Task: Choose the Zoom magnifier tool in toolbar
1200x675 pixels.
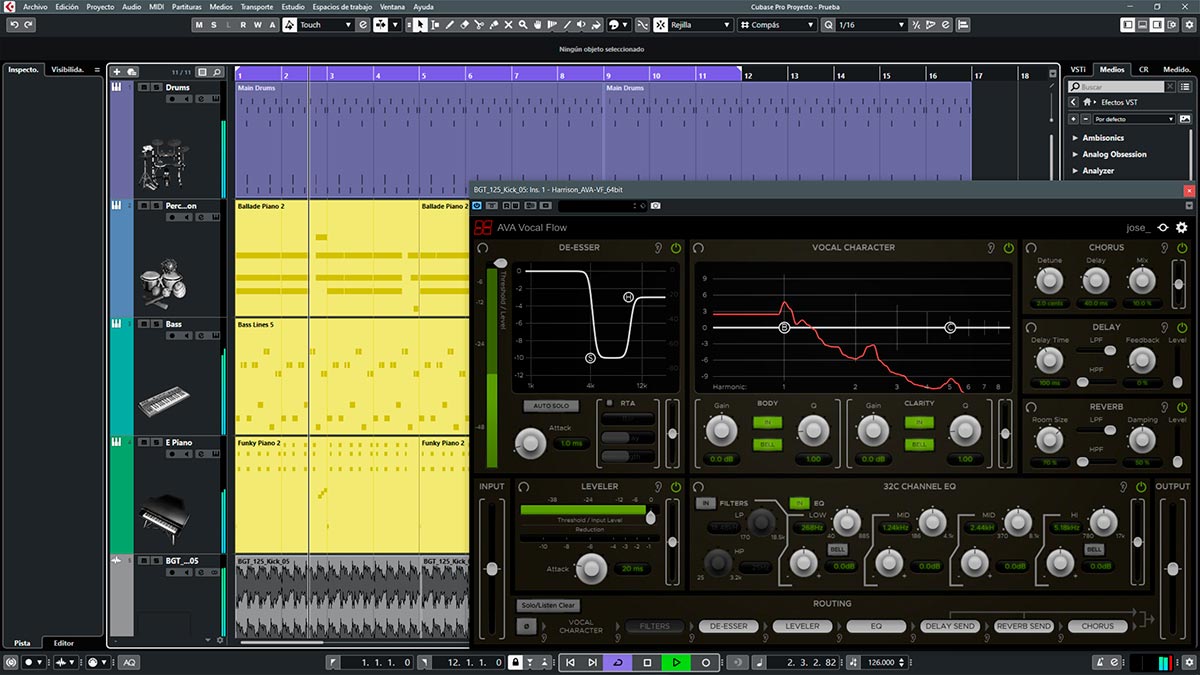Action: tap(524, 24)
